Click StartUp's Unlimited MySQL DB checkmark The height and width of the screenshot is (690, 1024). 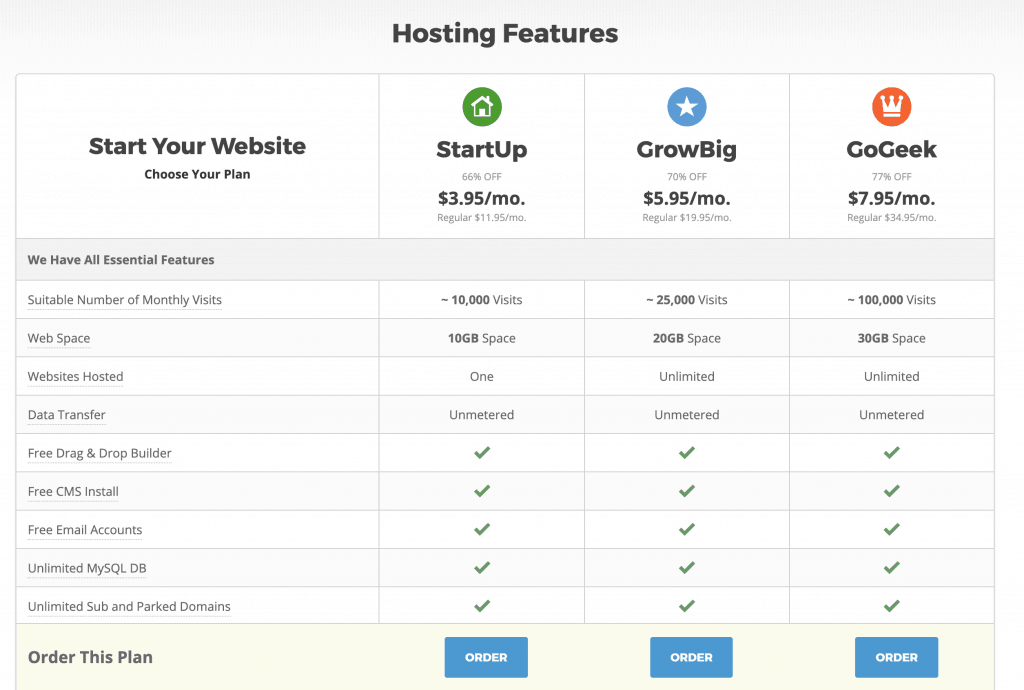(x=482, y=568)
